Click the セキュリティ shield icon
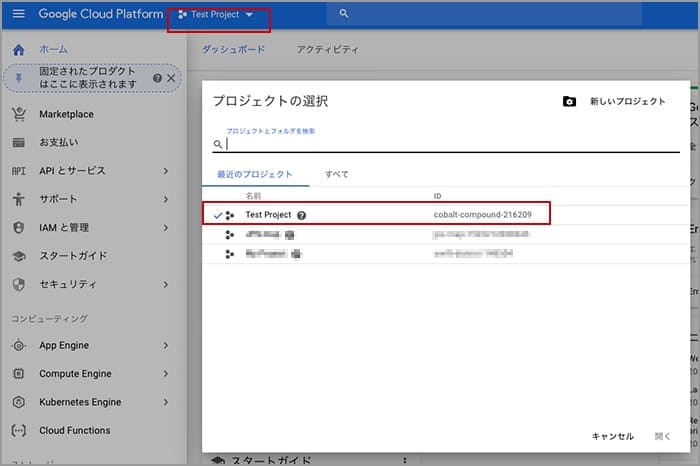 pyautogui.click(x=19, y=284)
